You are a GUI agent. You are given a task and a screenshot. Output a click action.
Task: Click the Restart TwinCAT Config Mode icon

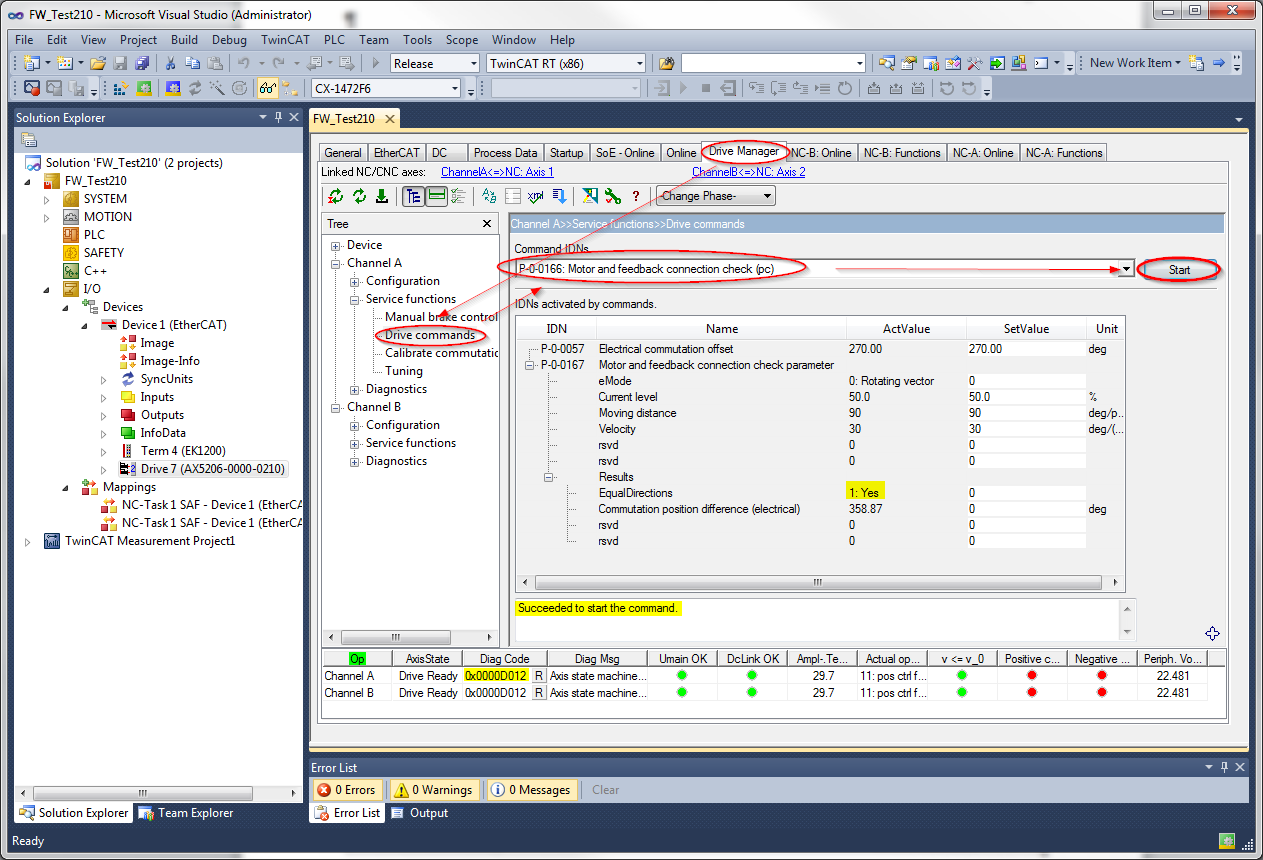173,88
